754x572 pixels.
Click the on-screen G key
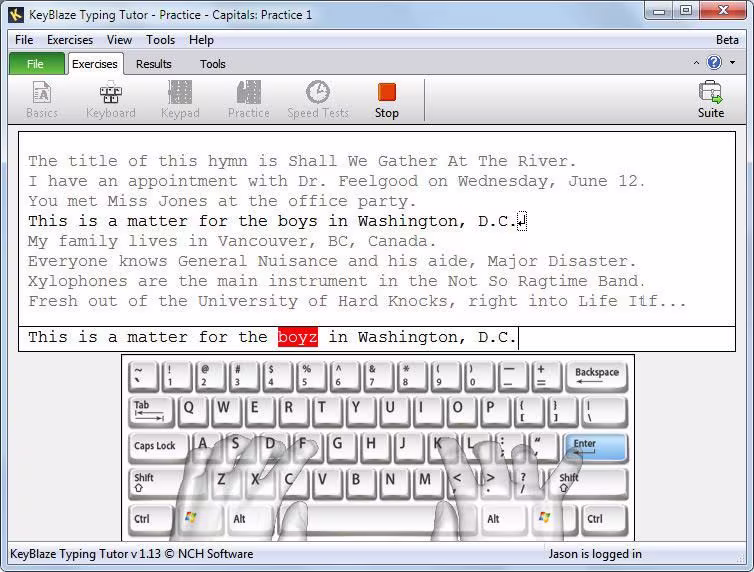click(x=342, y=448)
